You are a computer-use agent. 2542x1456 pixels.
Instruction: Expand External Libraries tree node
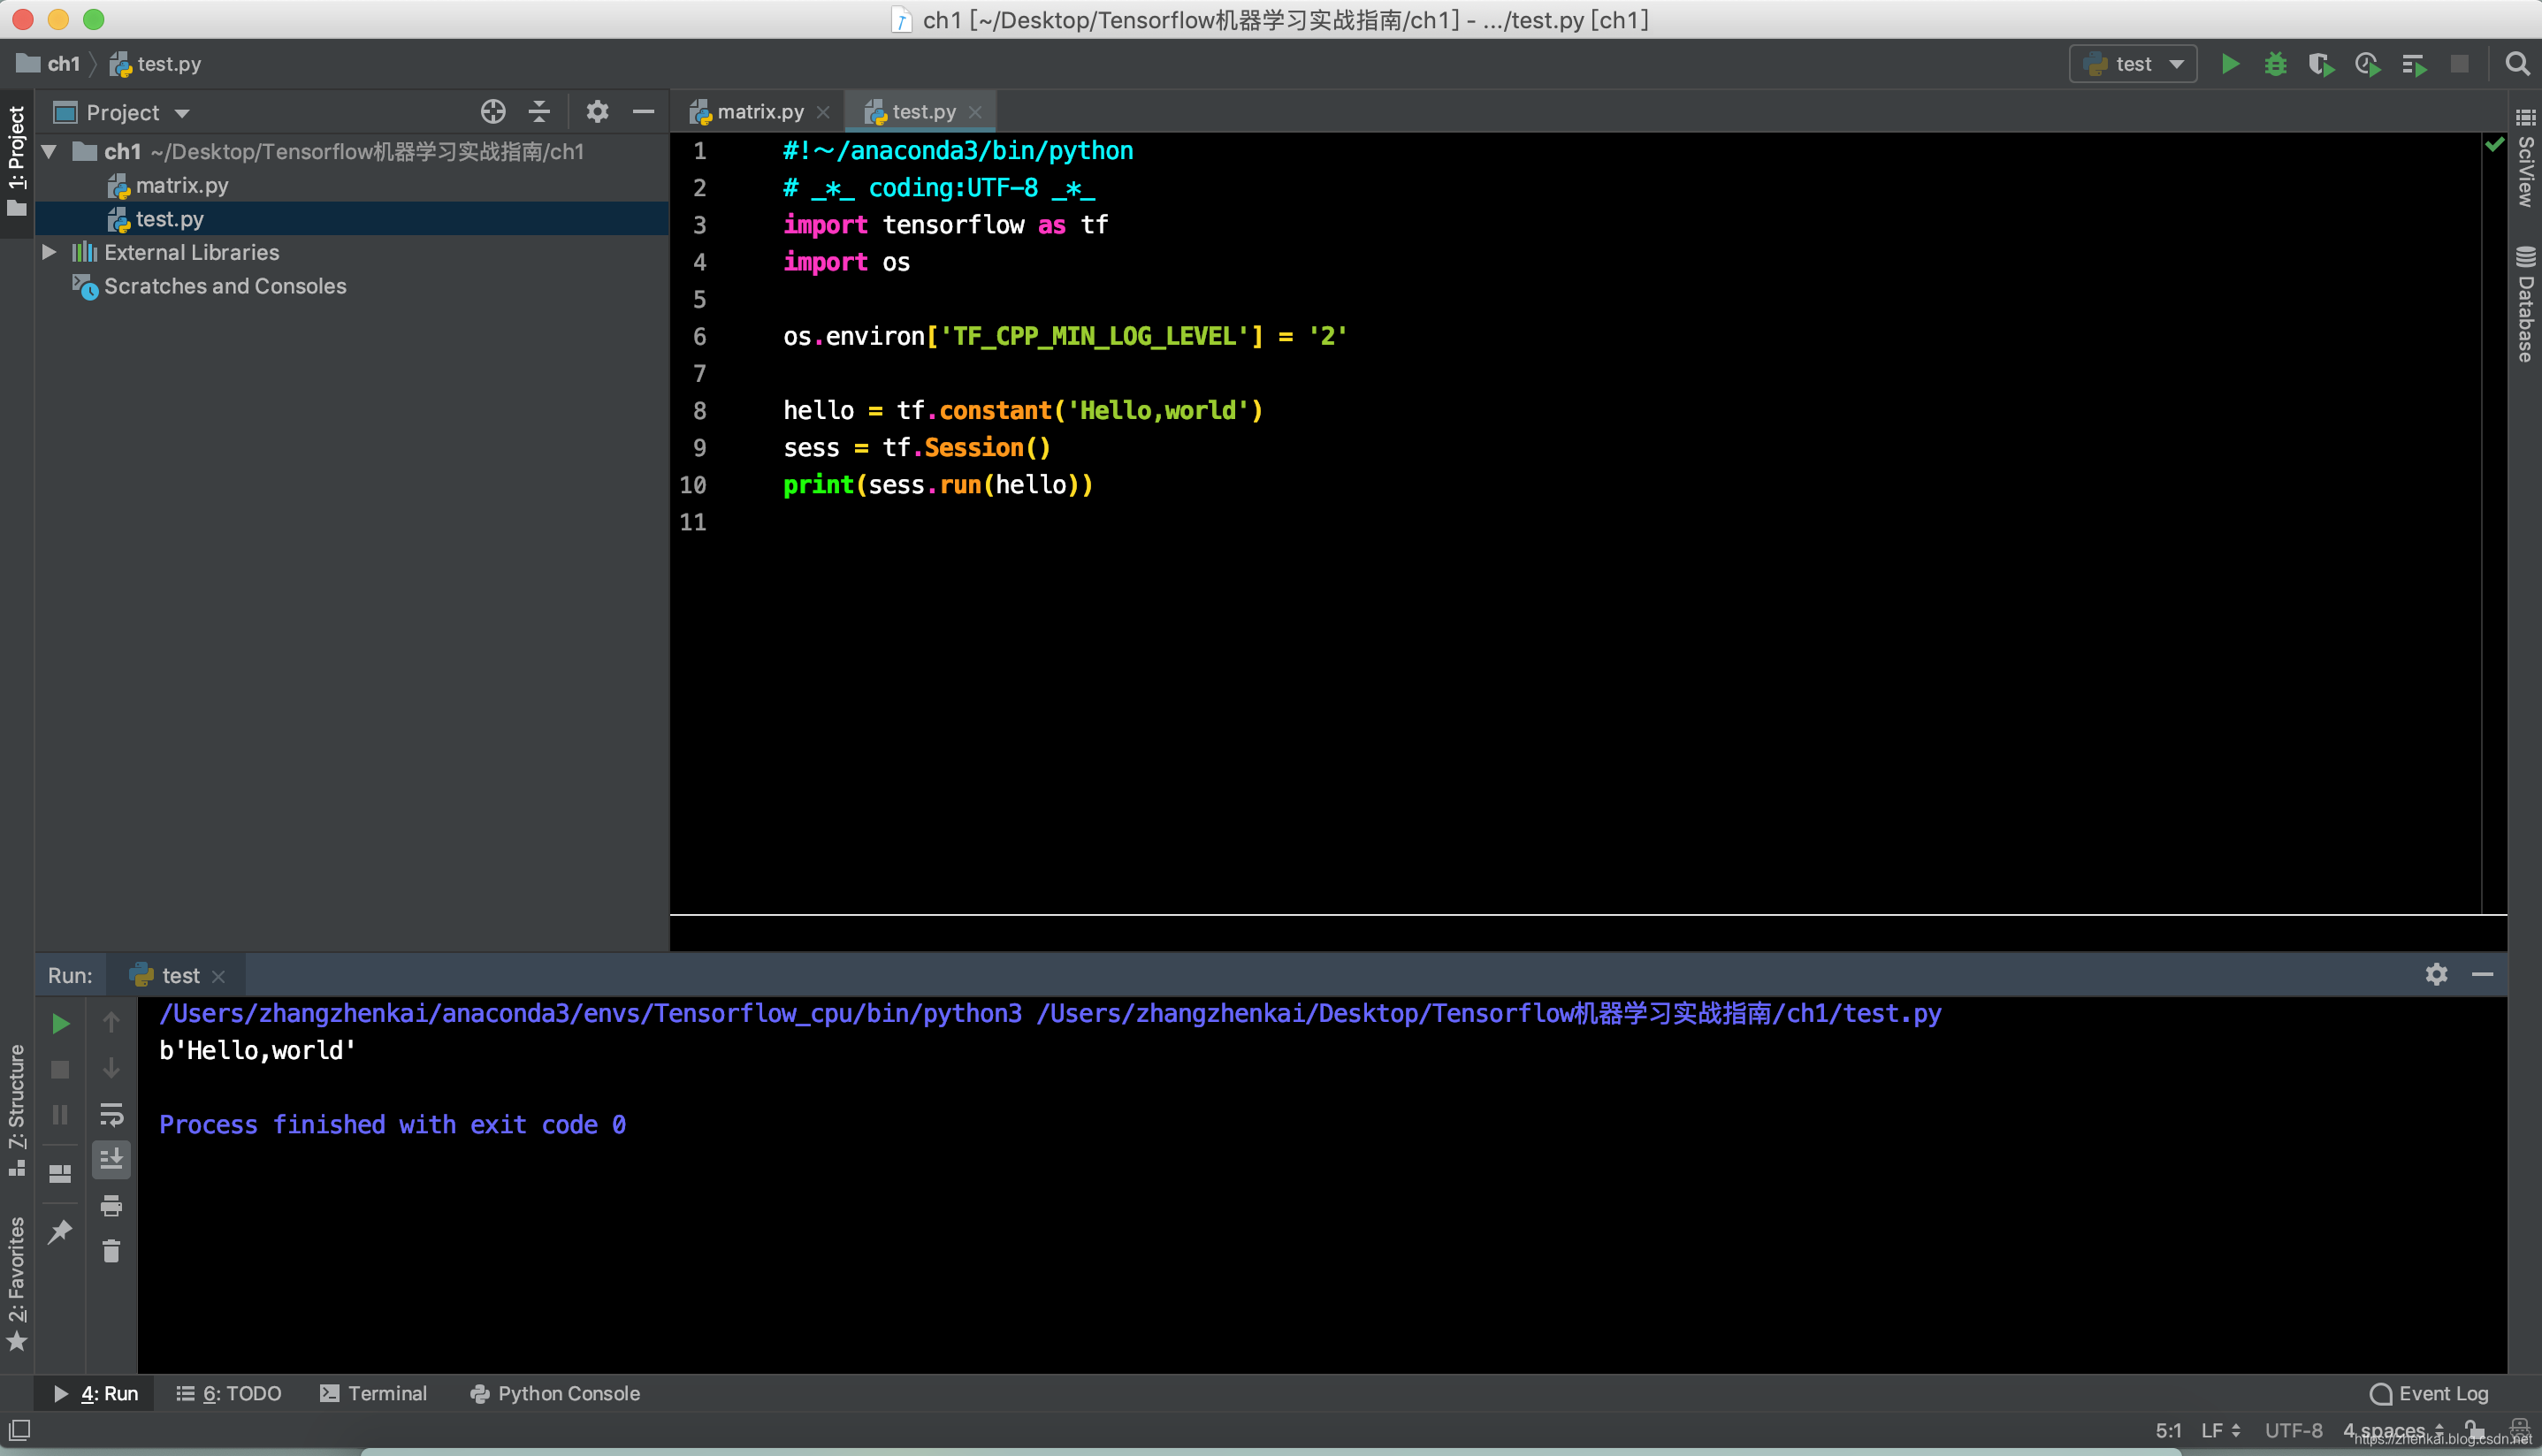[x=48, y=252]
